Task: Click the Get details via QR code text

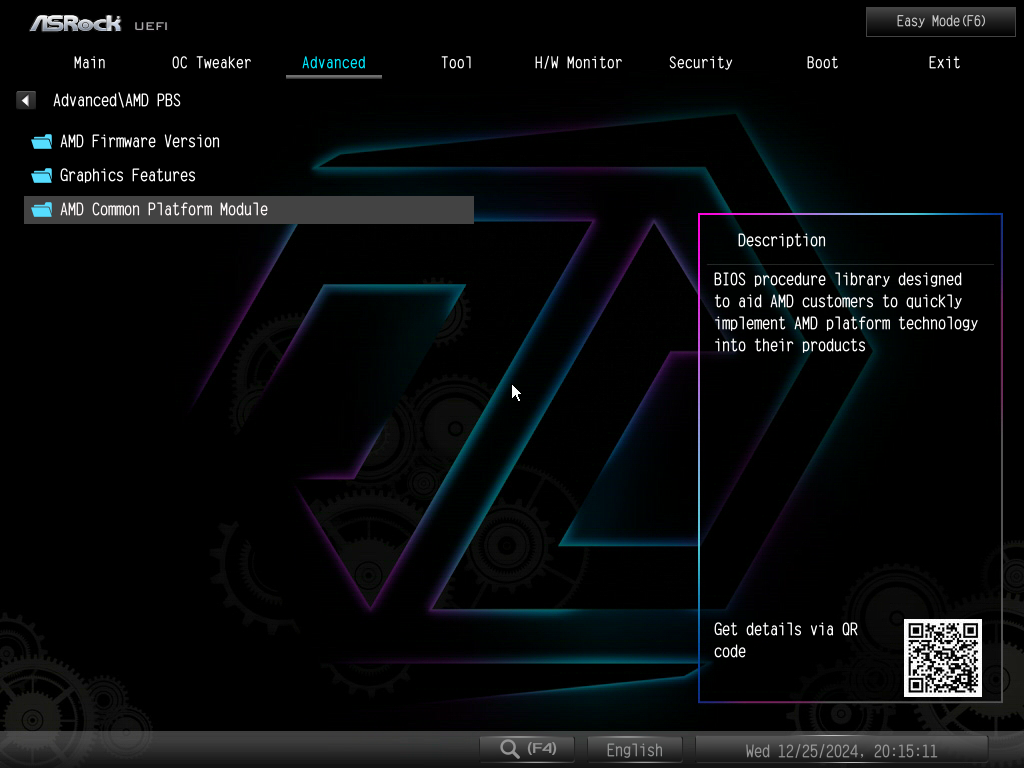Action: pos(786,640)
